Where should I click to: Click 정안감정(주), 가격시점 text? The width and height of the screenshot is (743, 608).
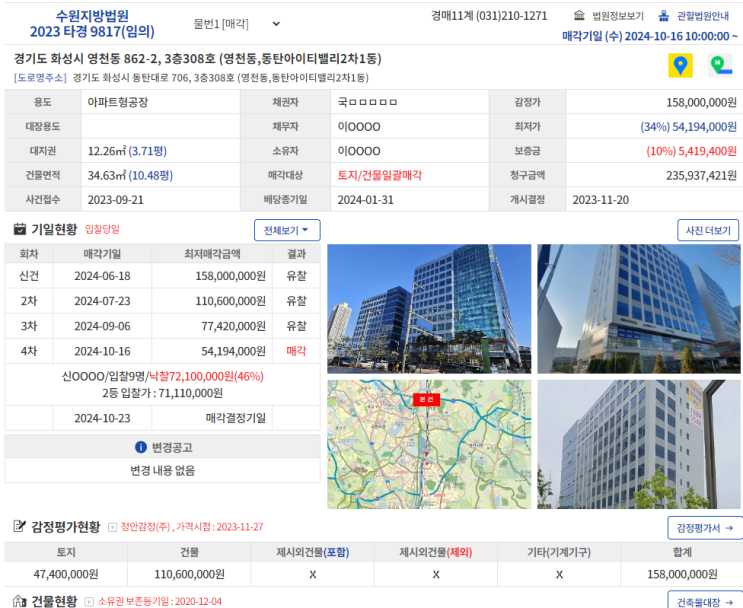click(192, 527)
